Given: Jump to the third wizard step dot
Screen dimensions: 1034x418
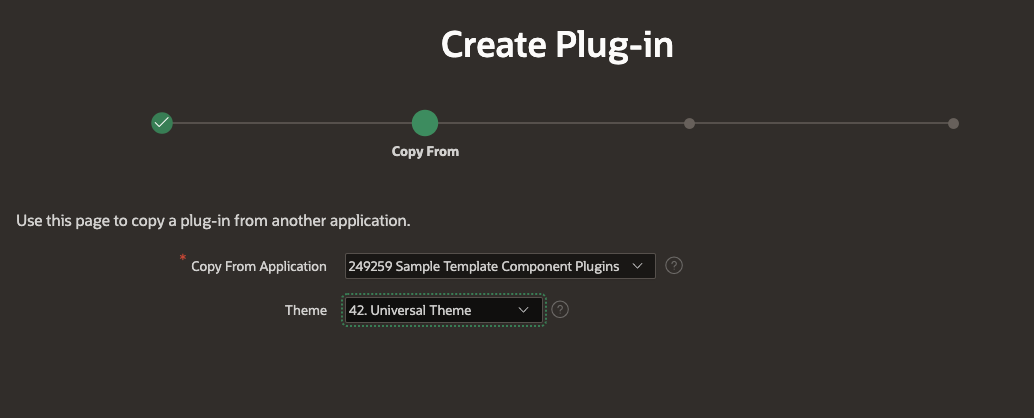Looking at the screenshot, I should (x=689, y=123).
